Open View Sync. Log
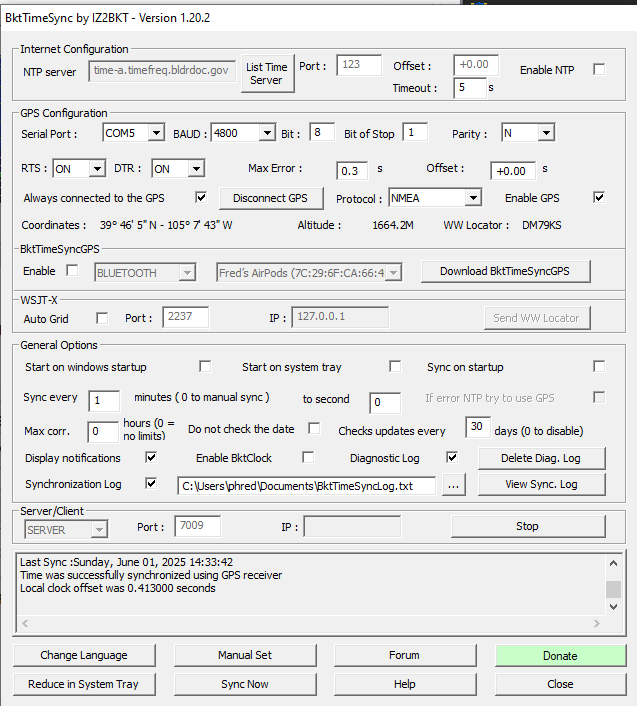The height and width of the screenshot is (706, 637). (542, 484)
